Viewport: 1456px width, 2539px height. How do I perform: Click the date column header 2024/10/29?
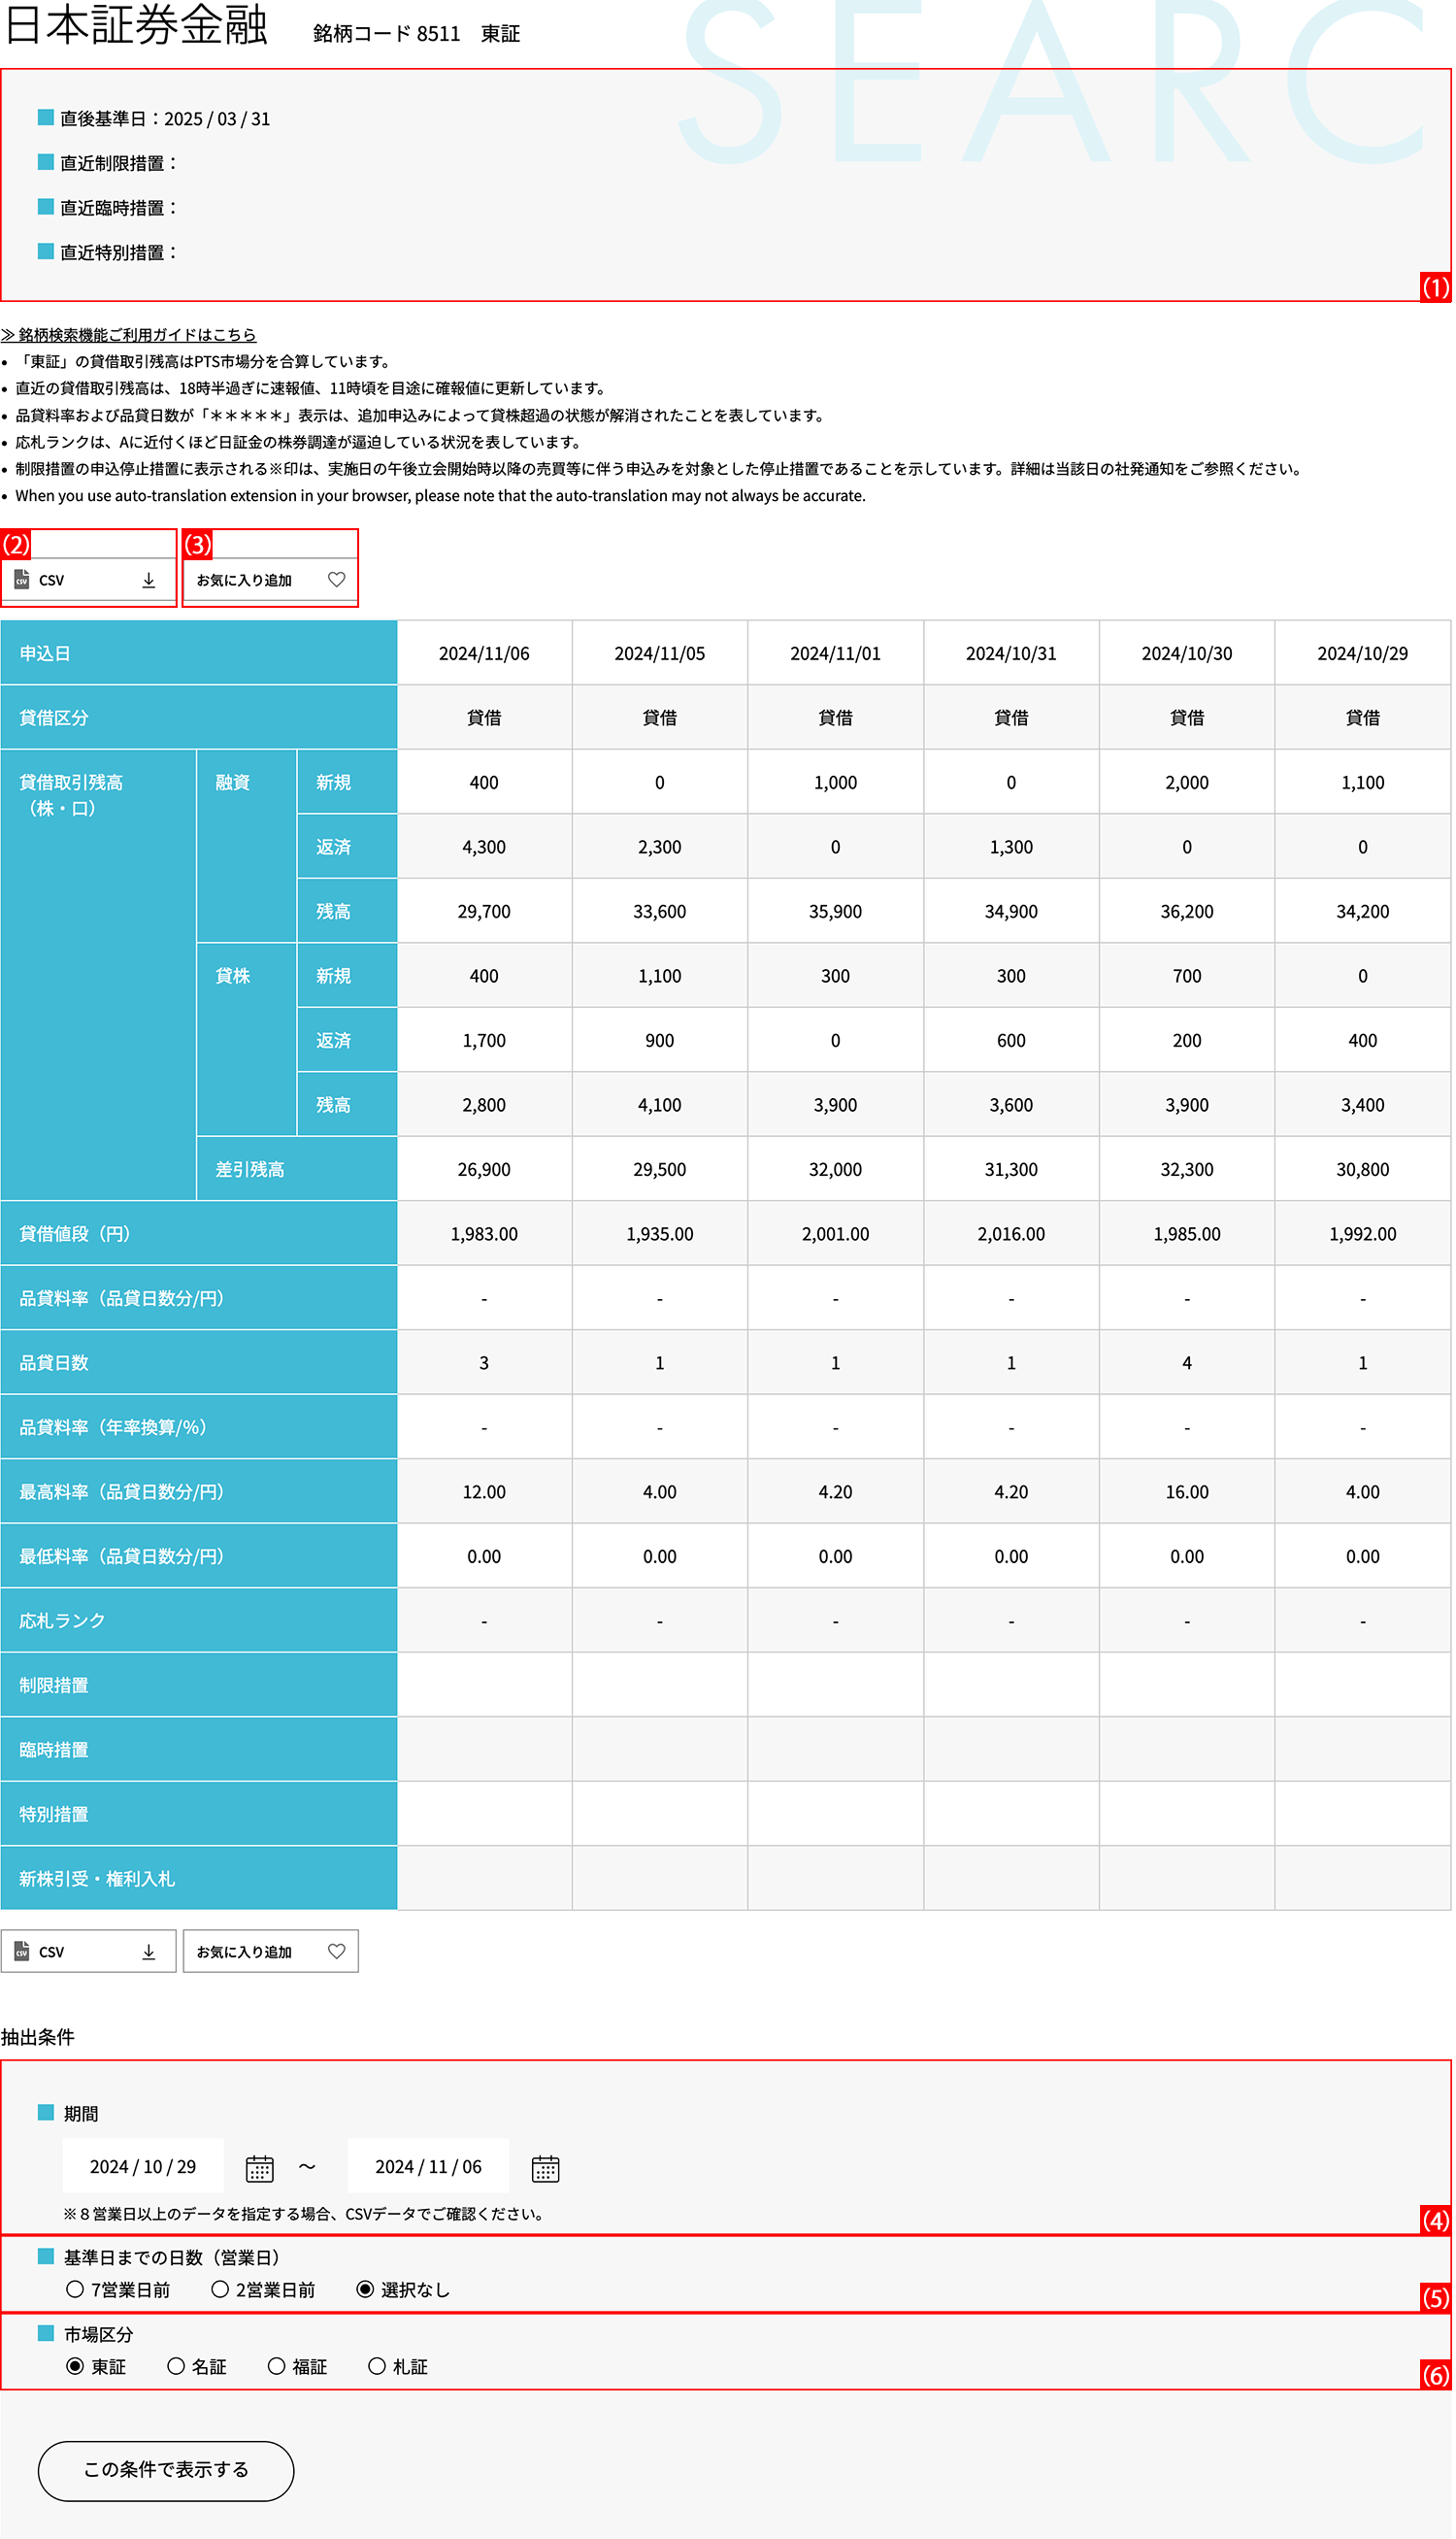(1363, 653)
